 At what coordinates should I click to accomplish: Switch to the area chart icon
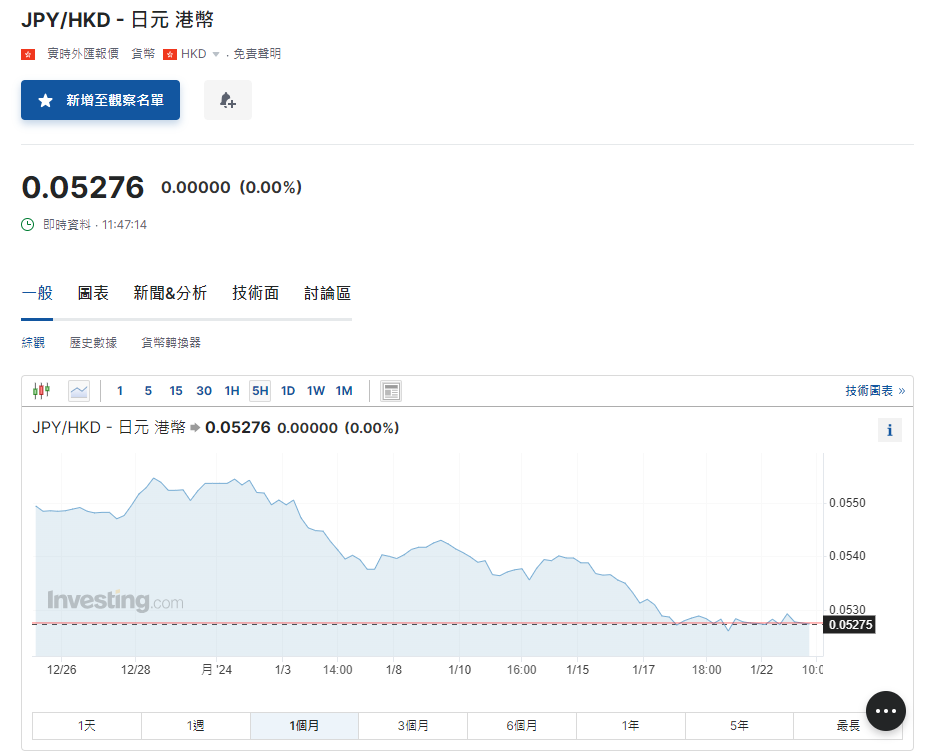[79, 391]
